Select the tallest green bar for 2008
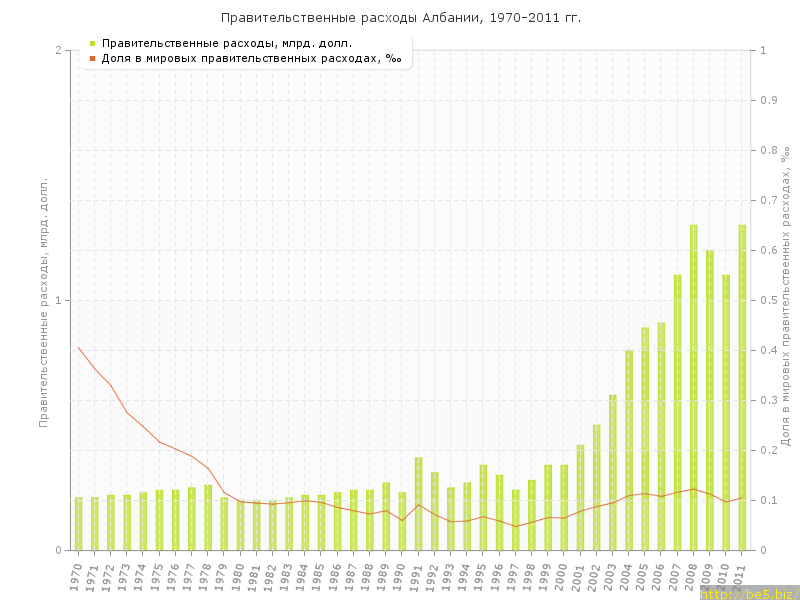 (x=694, y=388)
